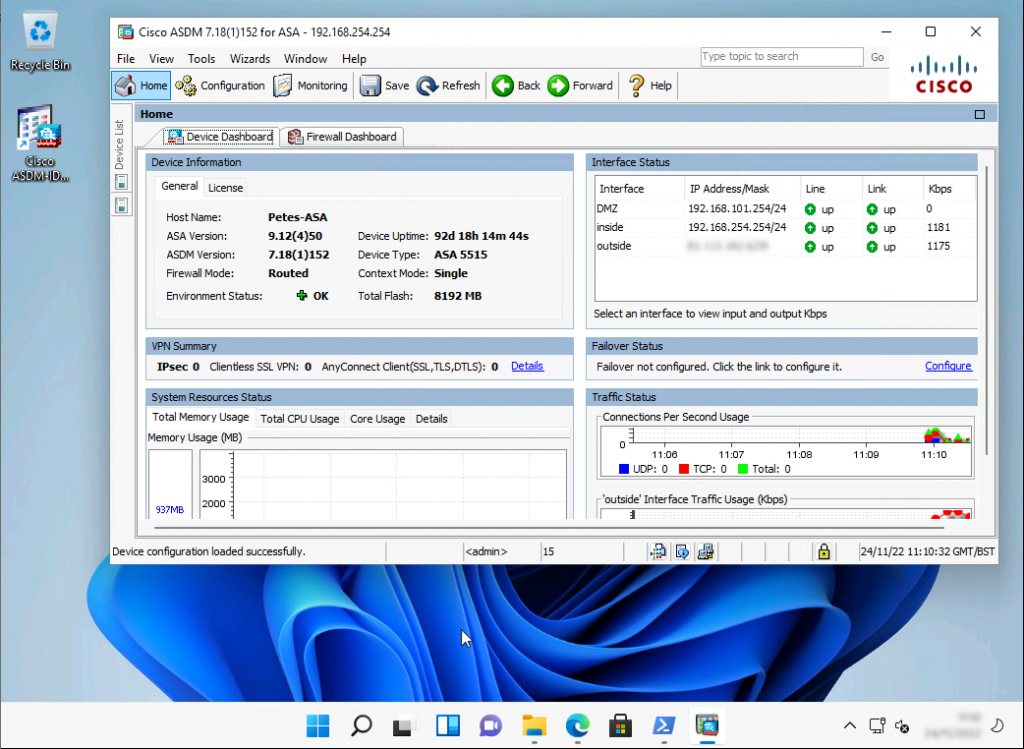Switch to the License tab
Viewport: 1024px width, 749px height.
coord(225,187)
